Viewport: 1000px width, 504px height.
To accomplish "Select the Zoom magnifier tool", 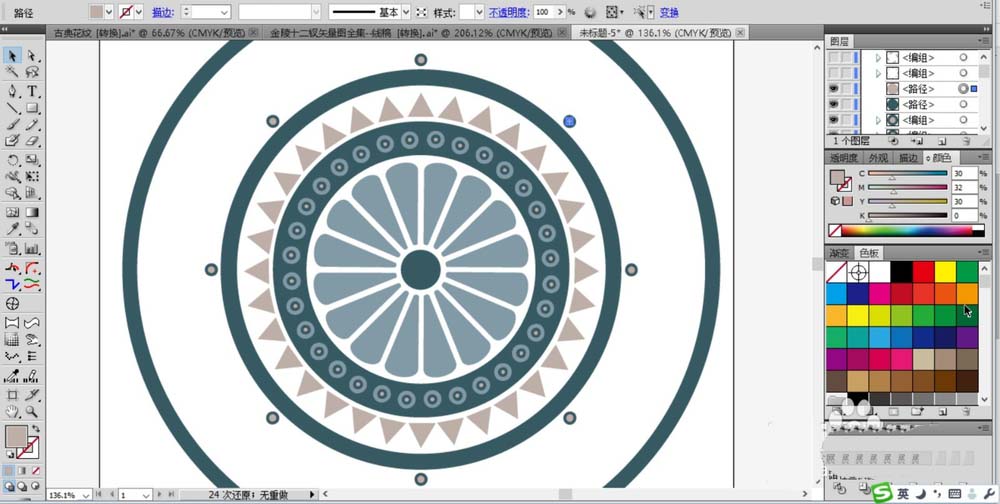I will pyautogui.click(x=32, y=411).
